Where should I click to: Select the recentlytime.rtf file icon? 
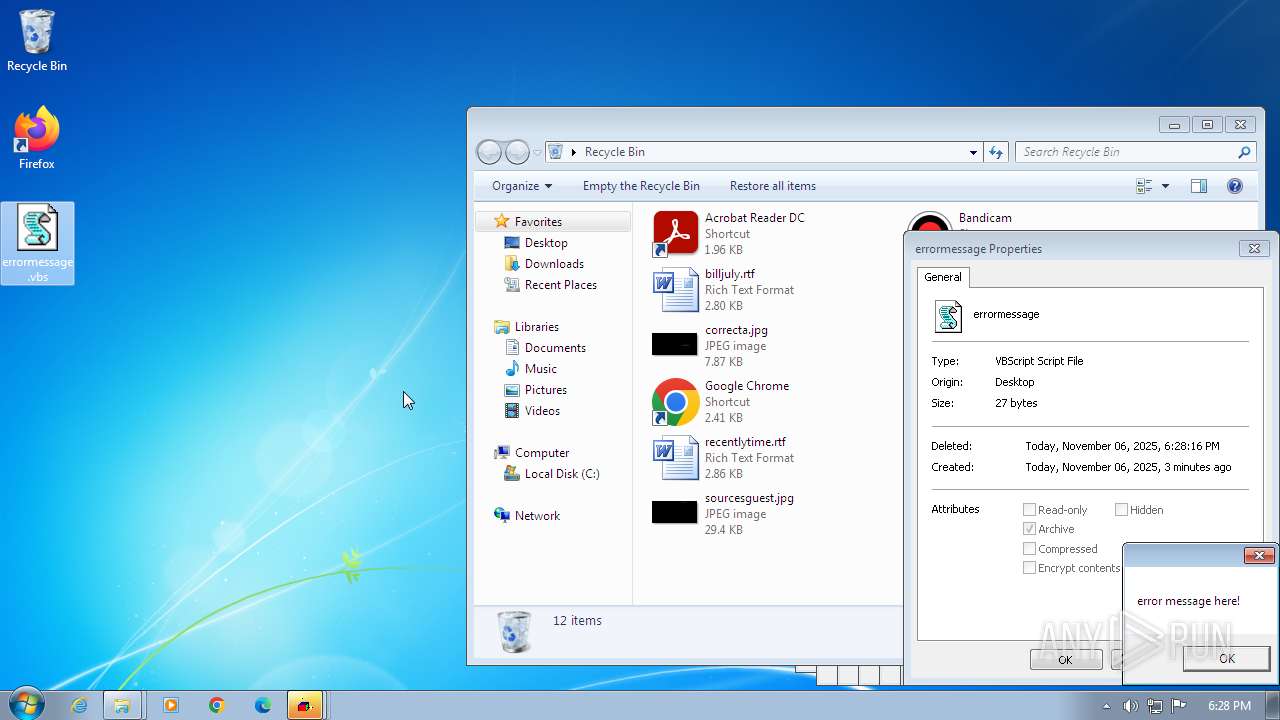tap(675, 458)
